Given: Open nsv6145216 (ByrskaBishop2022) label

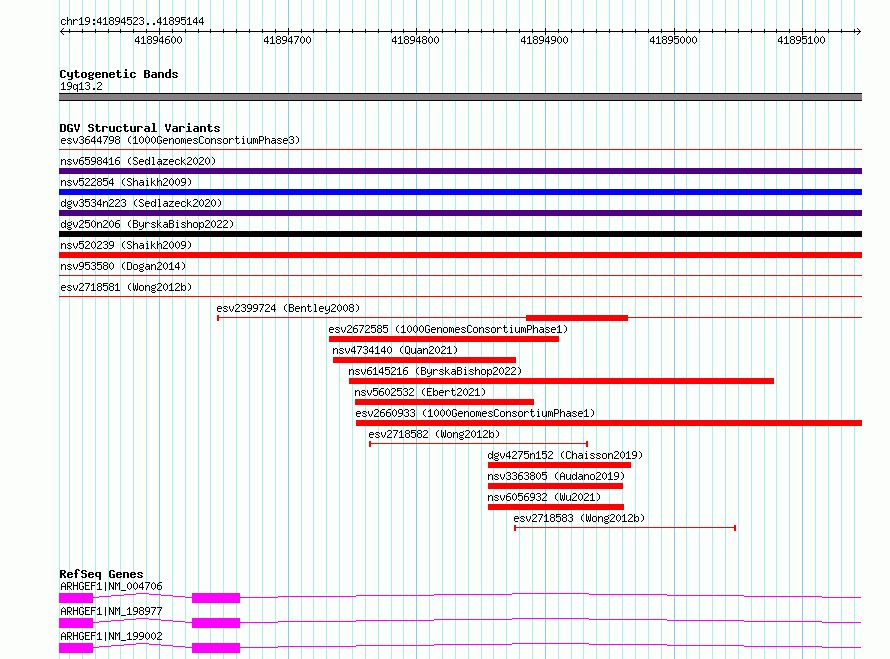Looking at the screenshot, I should pyautogui.click(x=435, y=371).
